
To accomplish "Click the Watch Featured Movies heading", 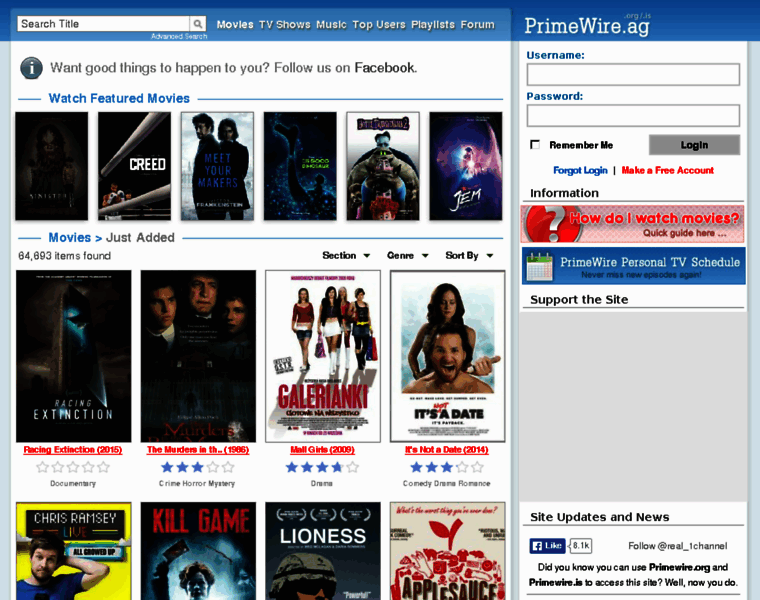I will click(119, 98).
